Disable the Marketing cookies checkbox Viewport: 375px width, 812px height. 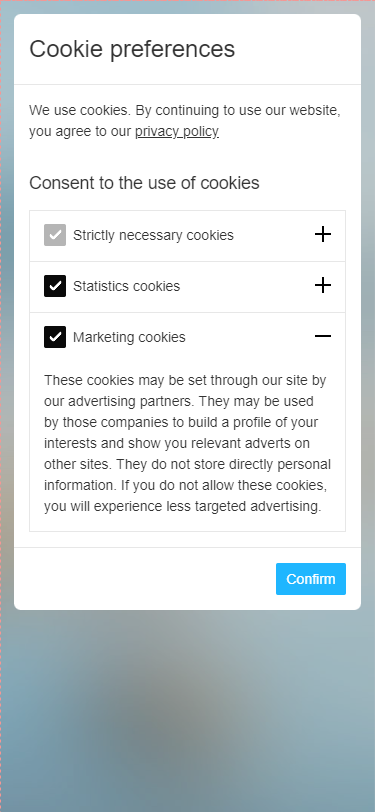(x=55, y=337)
